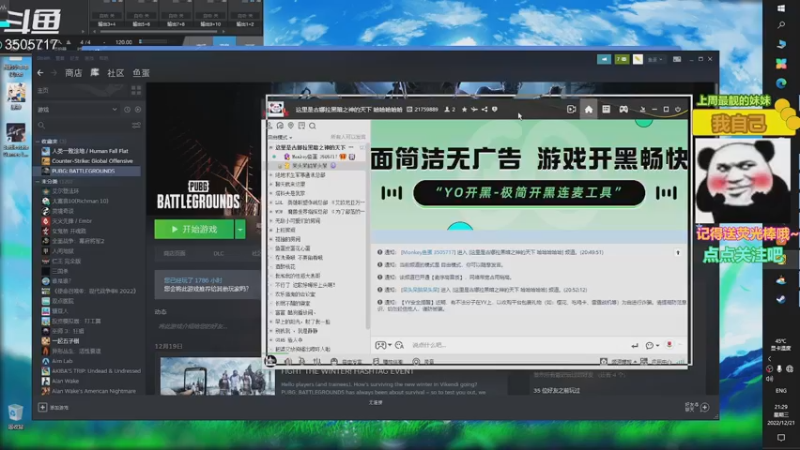Open the 库 library tab in Steam
This screenshot has height=450, width=800.
[x=95, y=73]
